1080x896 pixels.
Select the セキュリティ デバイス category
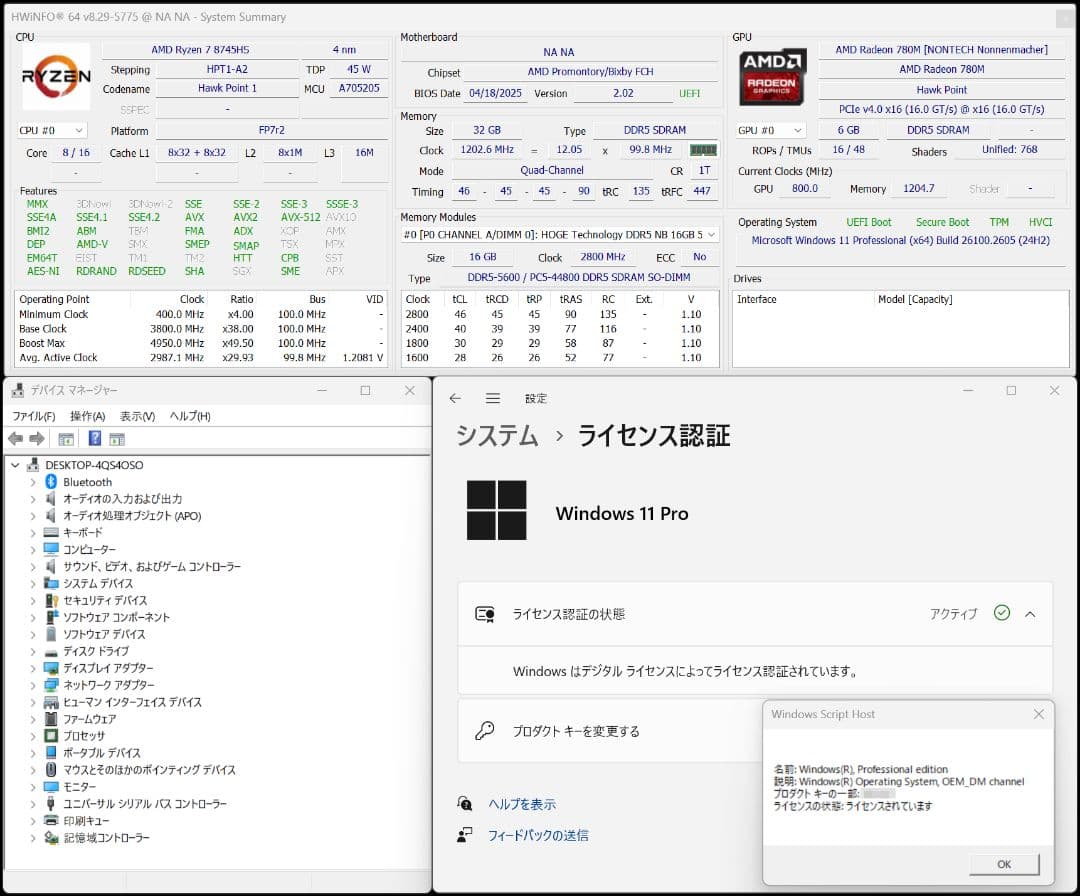[x=105, y=601]
